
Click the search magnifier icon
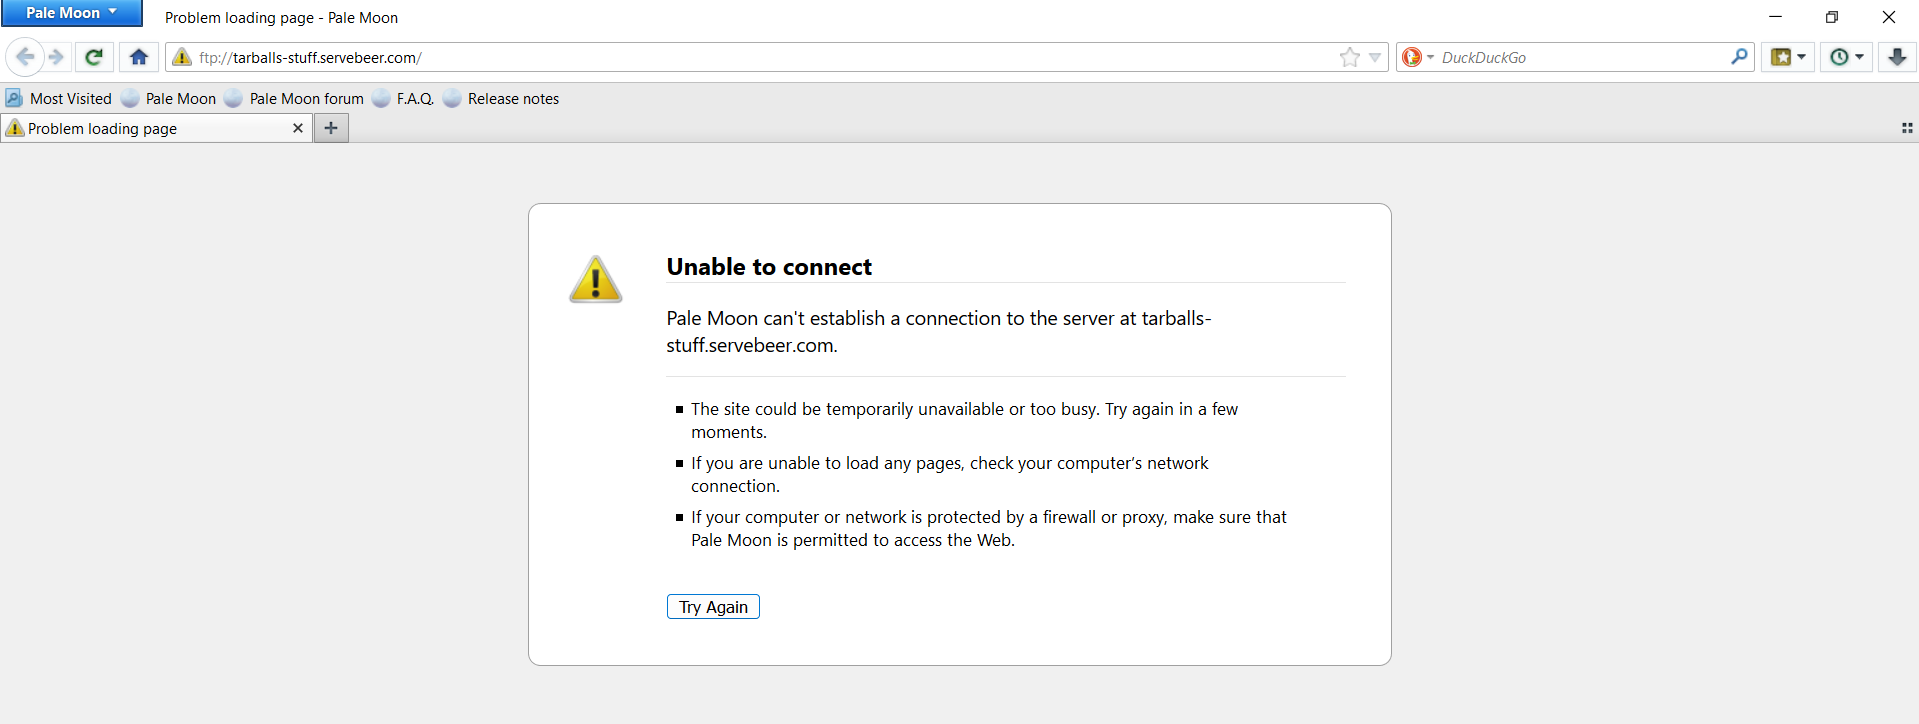tap(1740, 57)
